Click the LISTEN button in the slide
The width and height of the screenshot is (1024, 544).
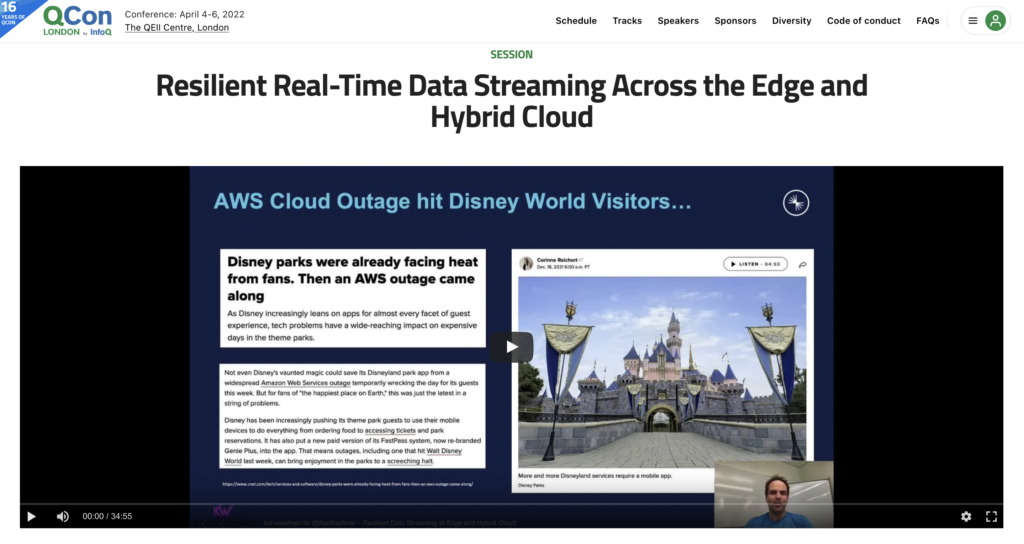tap(755, 264)
